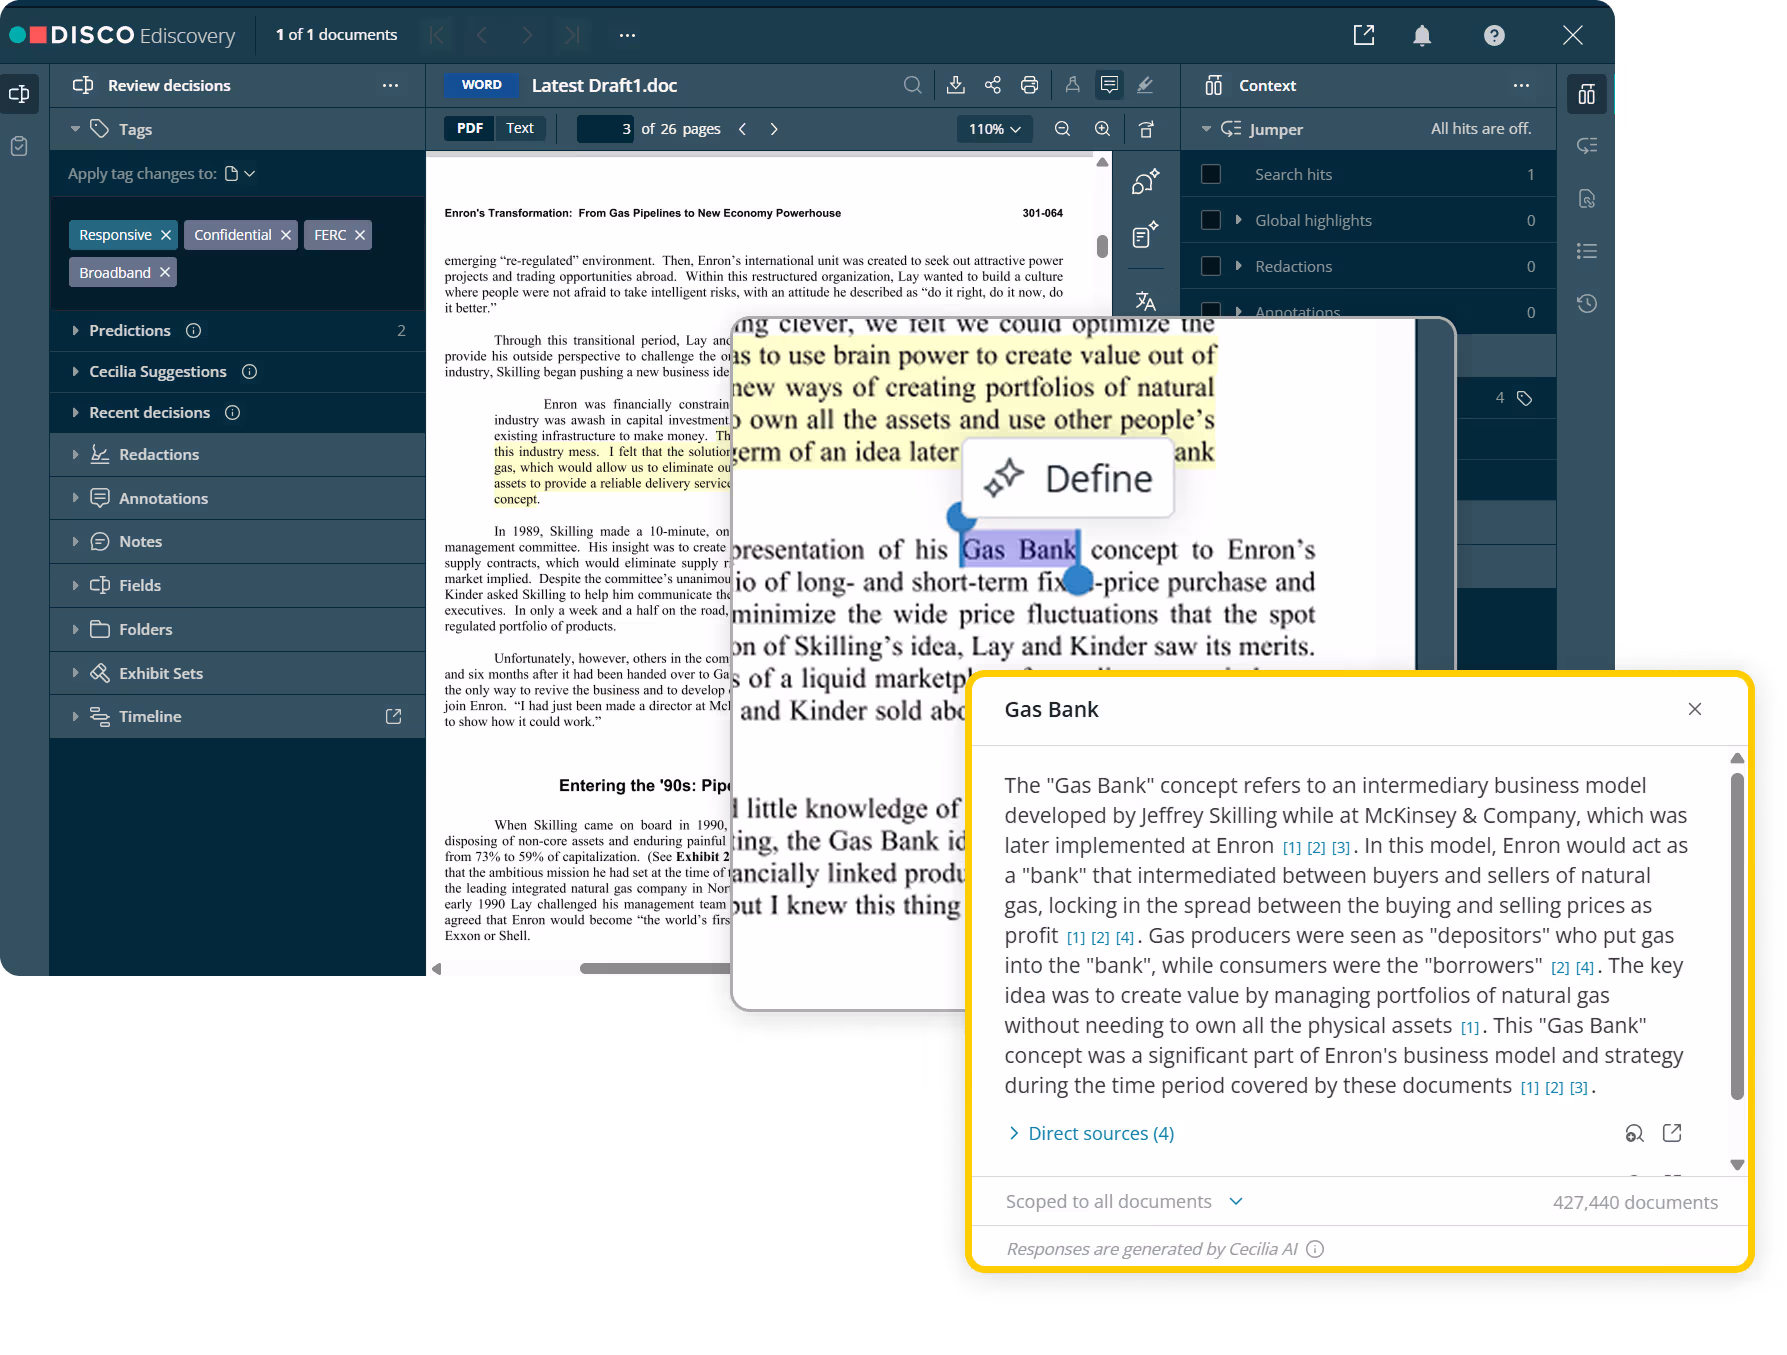Close the Gas Bank definition popup
This screenshot has width=1787, height=1355.
tap(1694, 709)
